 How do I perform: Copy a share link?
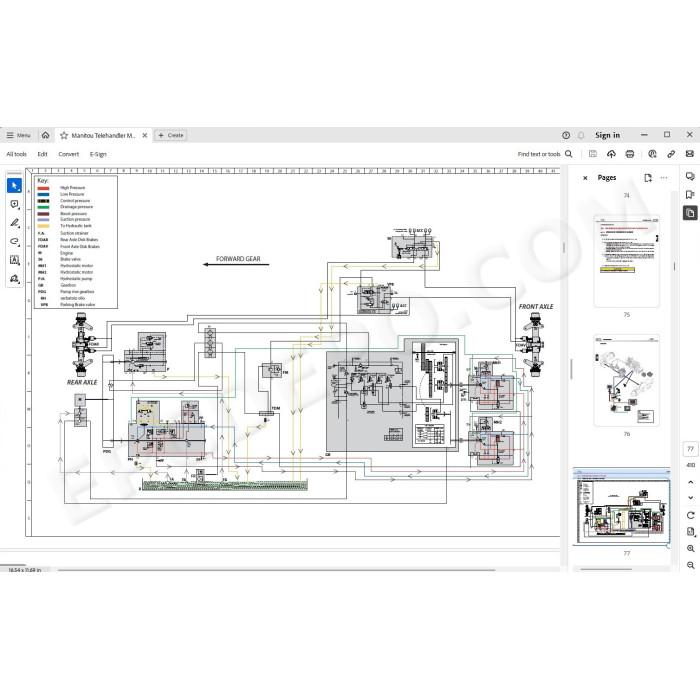[671, 154]
